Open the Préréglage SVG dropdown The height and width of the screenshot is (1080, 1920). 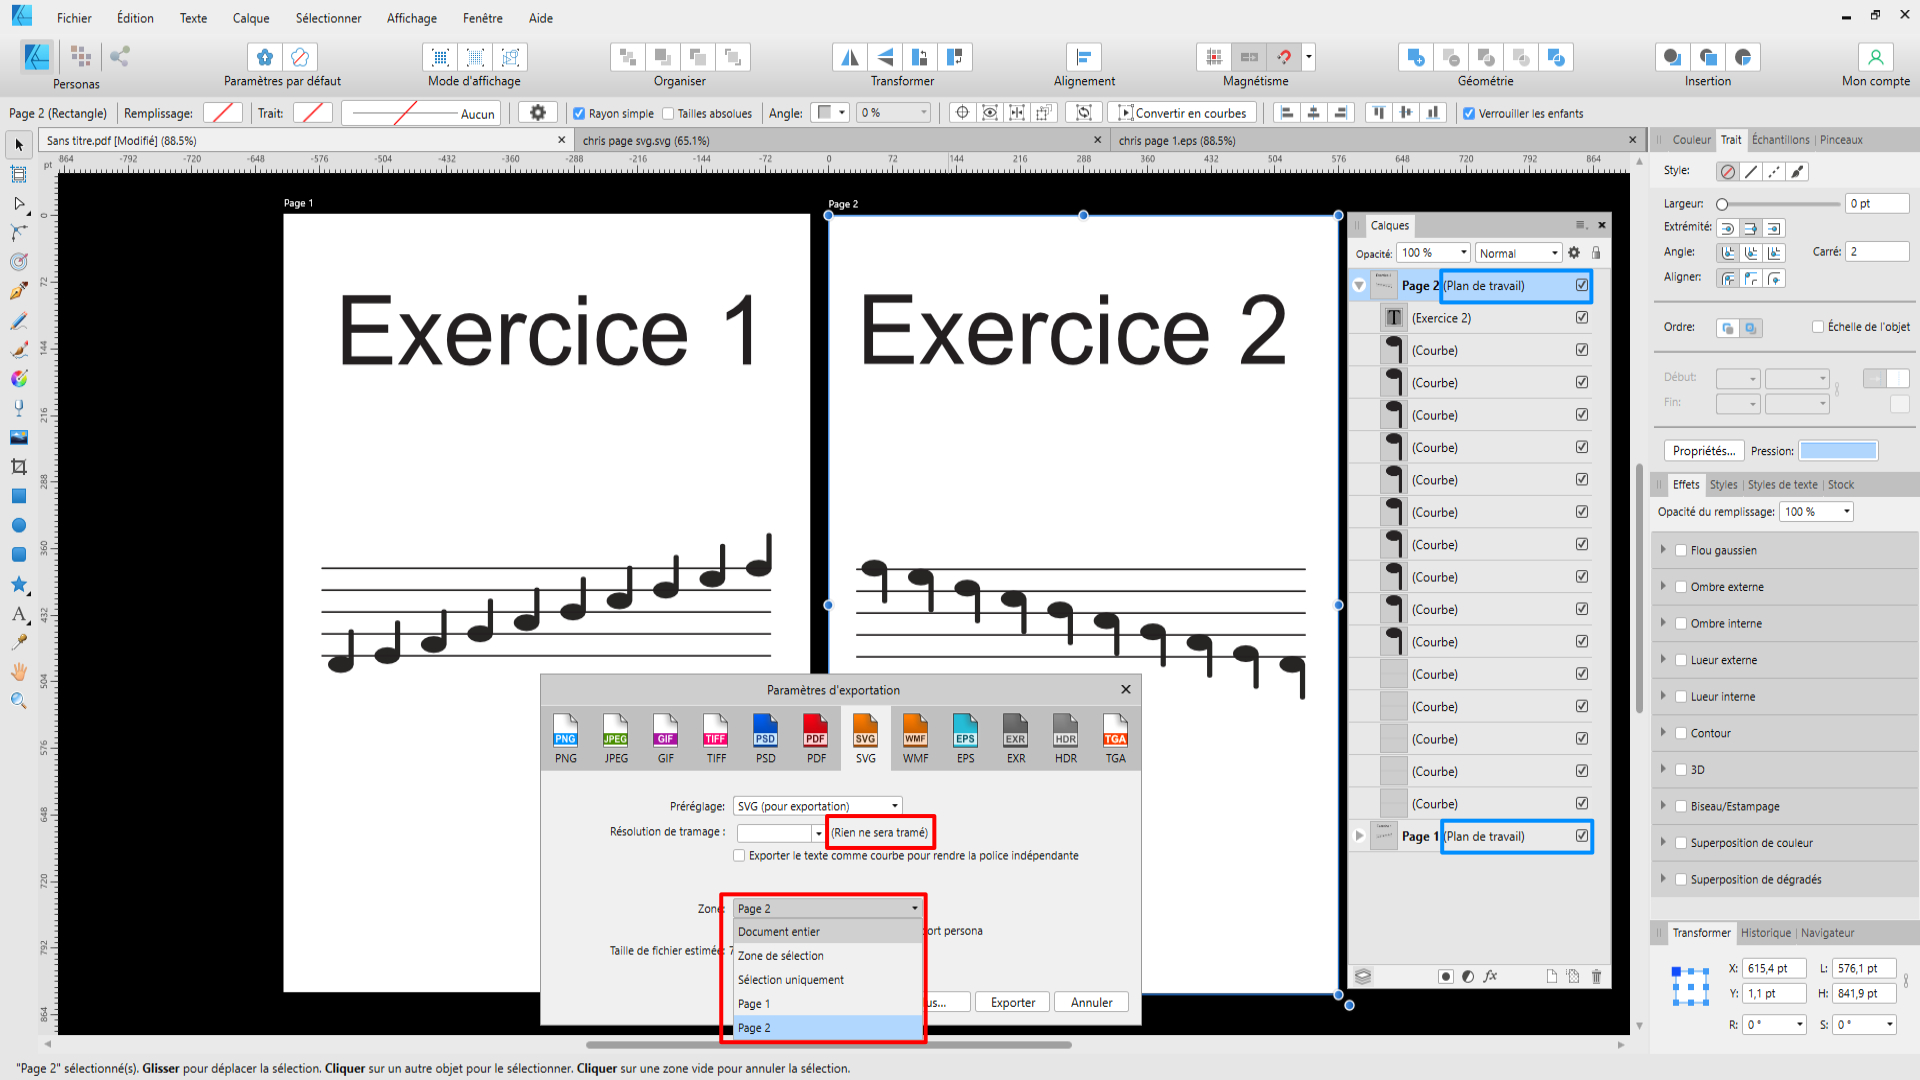pos(818,806)
